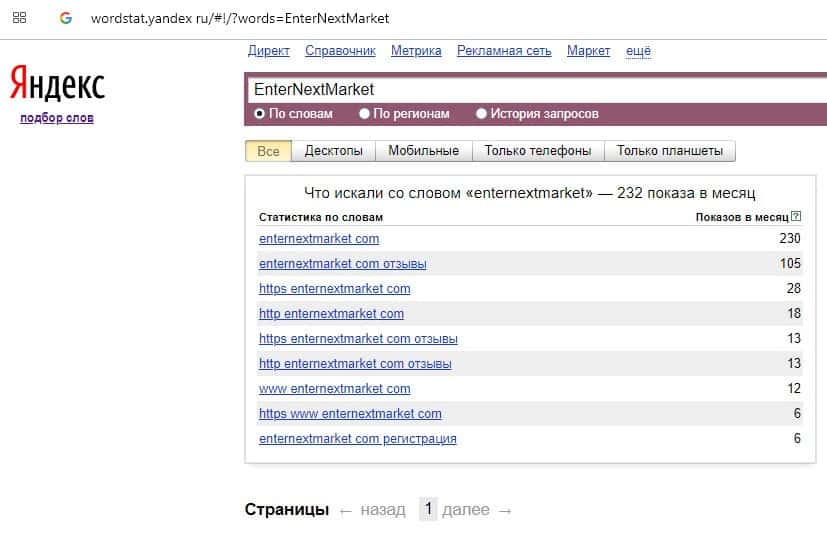827x540 pixels.
Task: Select the История запросов radio button
Action: point(482,114)
